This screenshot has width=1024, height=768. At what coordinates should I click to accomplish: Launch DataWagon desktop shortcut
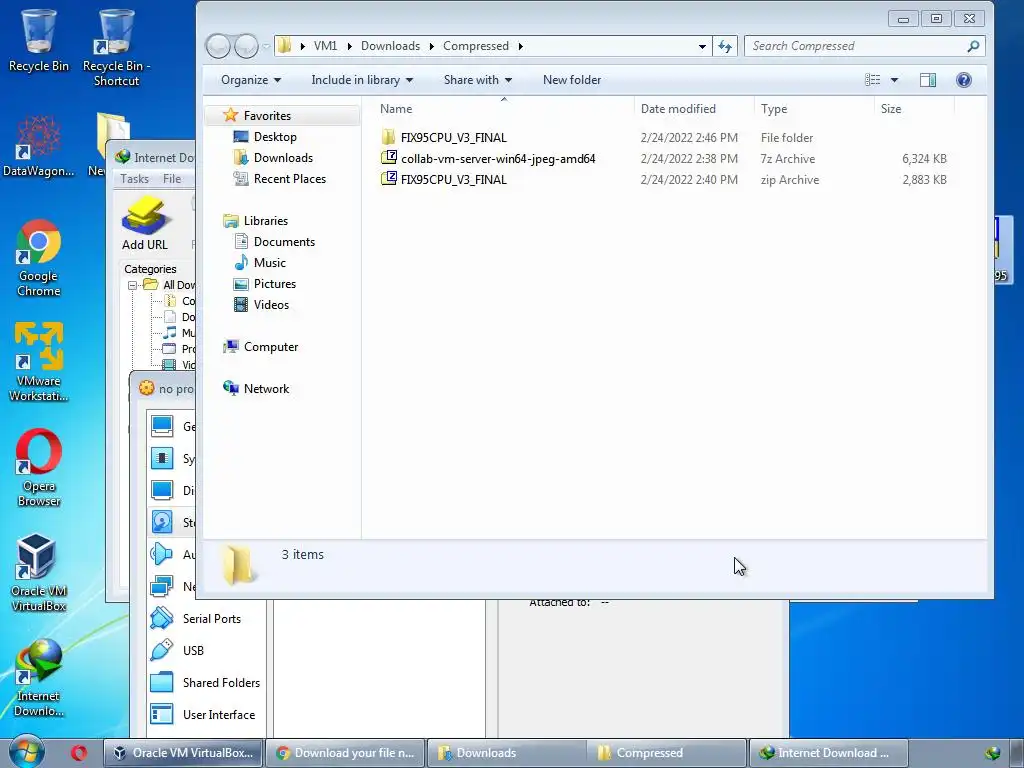(39, 145)
